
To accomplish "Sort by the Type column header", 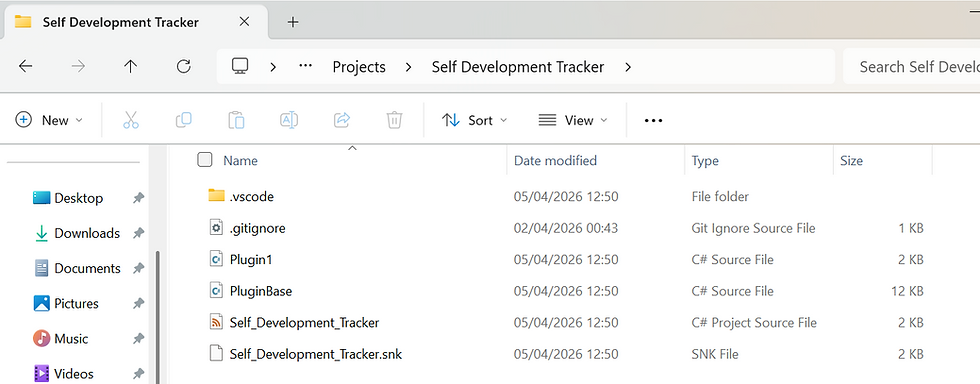I will pyautogui.click(x=704, y=161).
